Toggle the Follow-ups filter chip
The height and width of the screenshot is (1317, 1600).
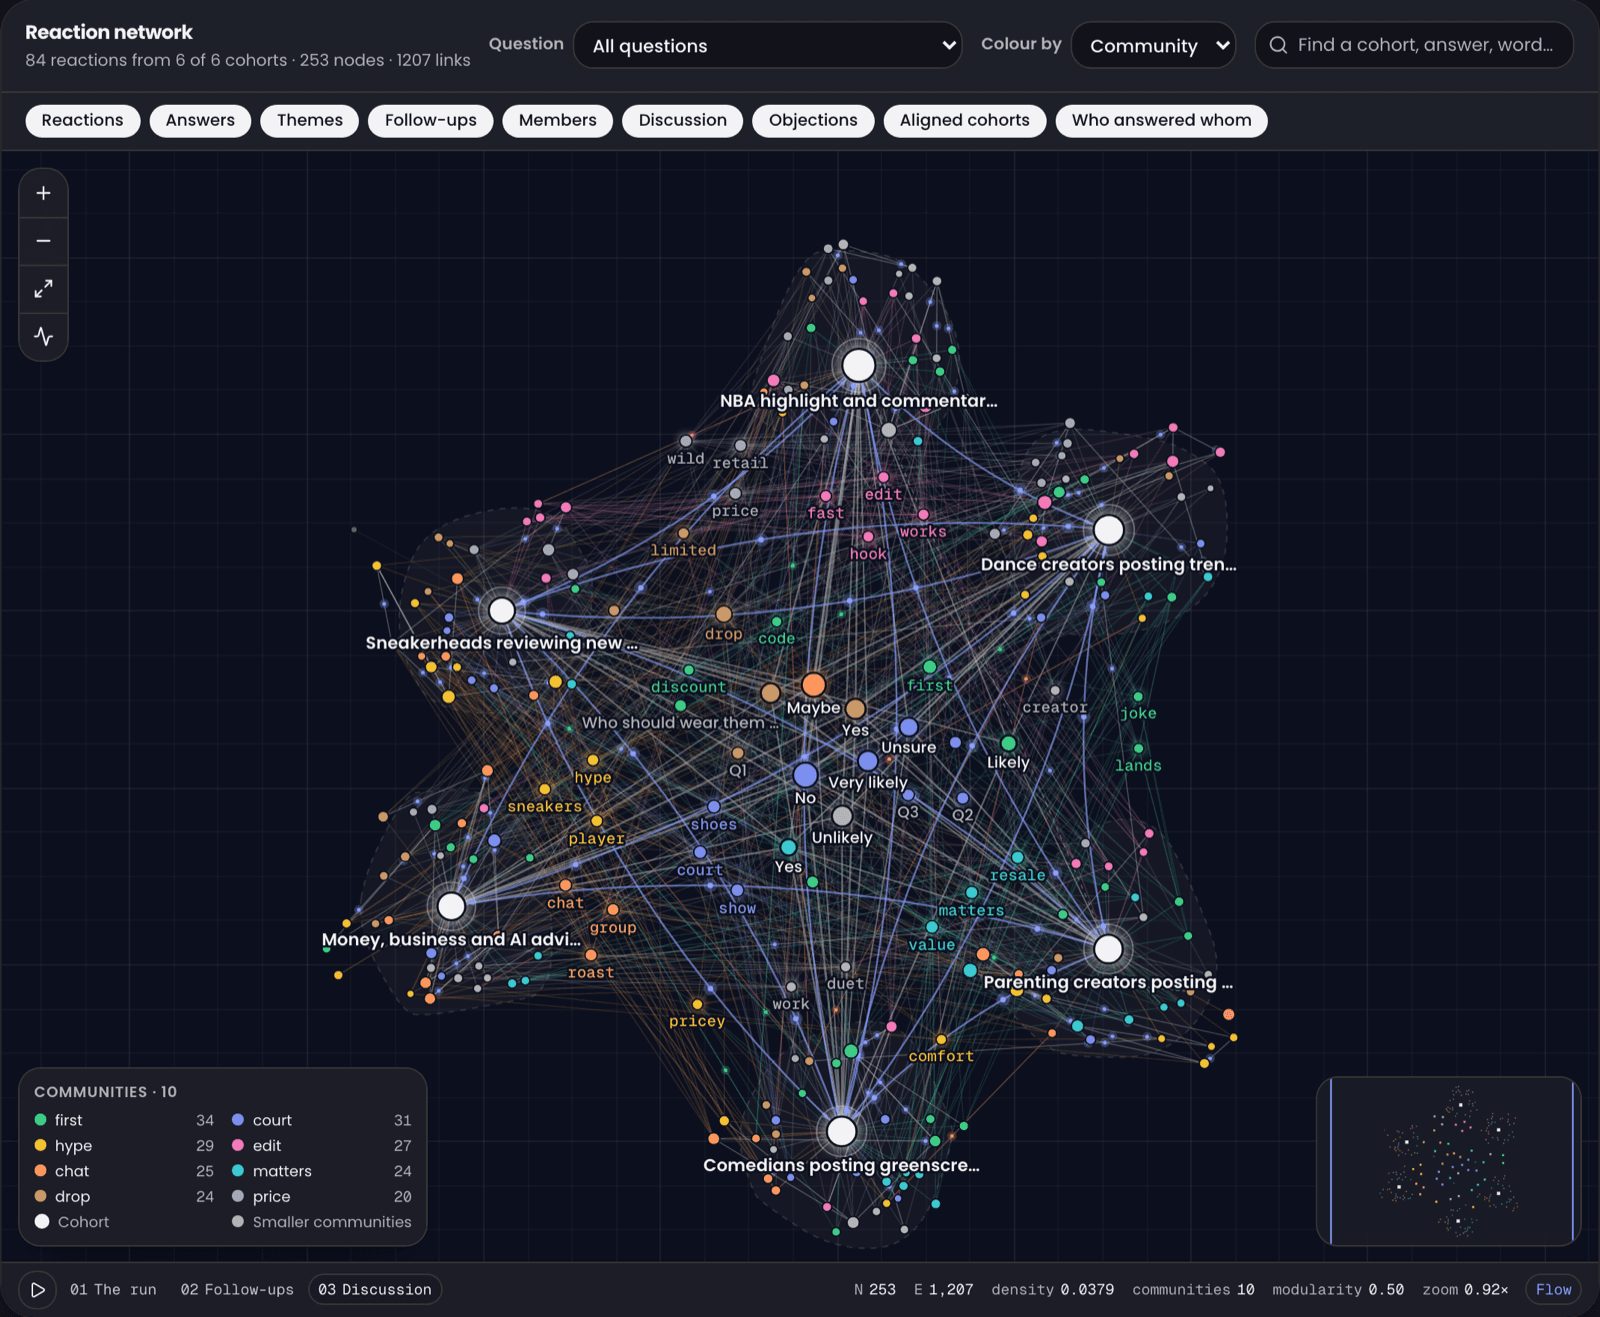pos(431,120)
